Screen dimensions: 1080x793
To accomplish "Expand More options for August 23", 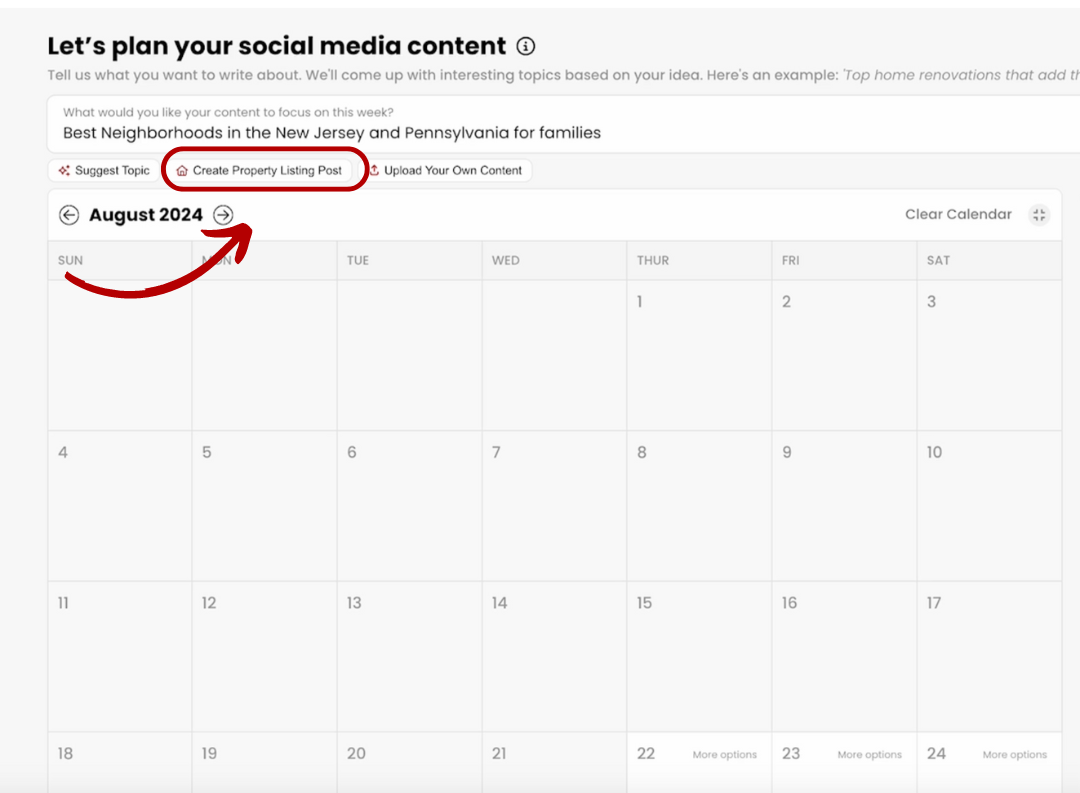I will click(x=869, y=754).
